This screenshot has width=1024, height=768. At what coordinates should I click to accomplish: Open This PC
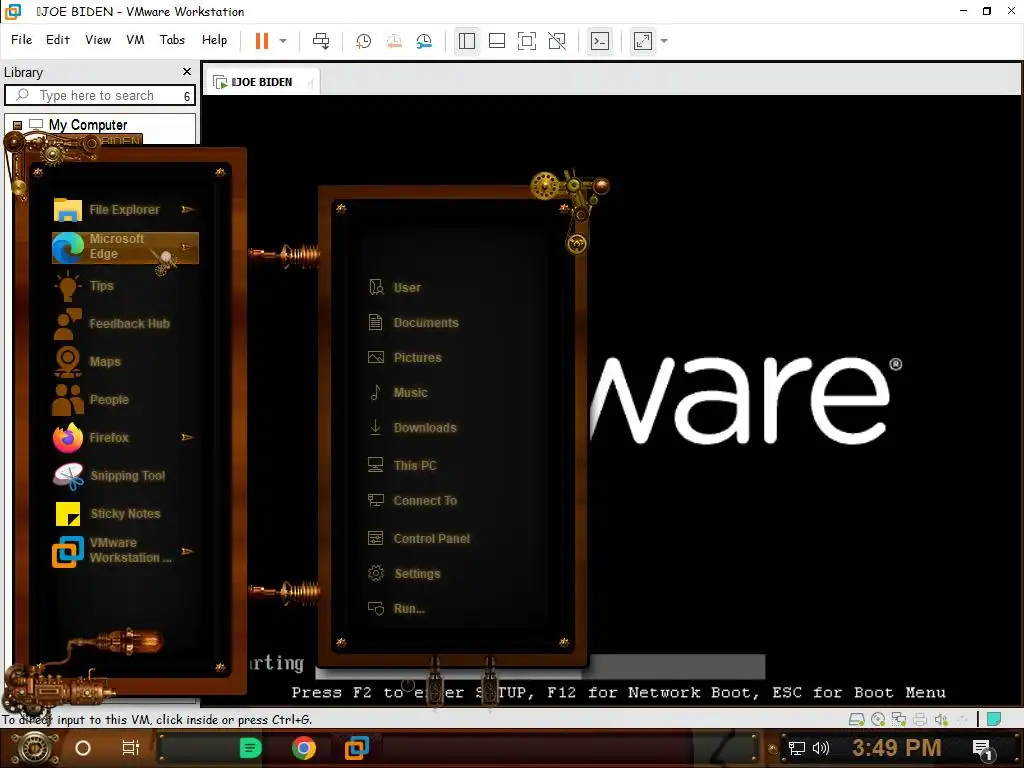(x=402, y=466)
